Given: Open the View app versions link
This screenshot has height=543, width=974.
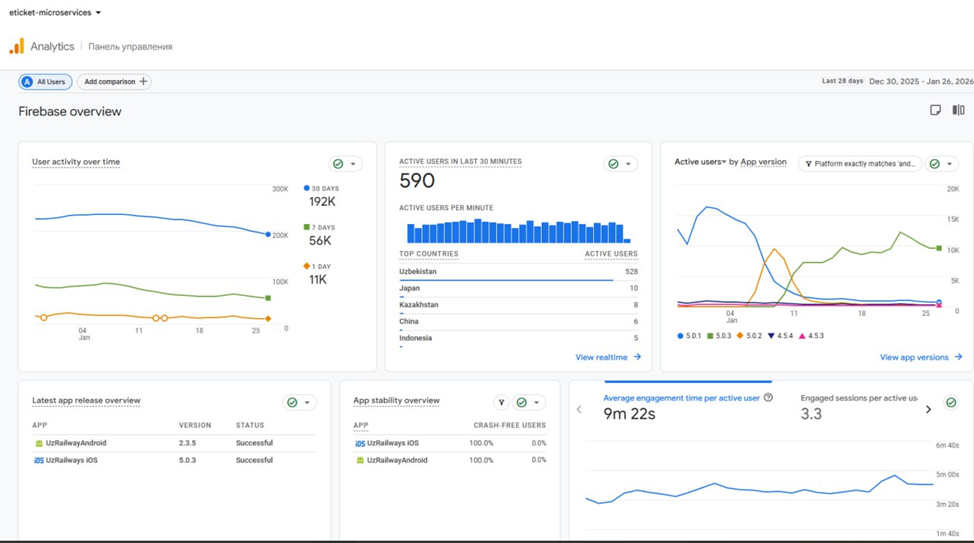Looking at the screenshot, I should (x=920, y=357).
